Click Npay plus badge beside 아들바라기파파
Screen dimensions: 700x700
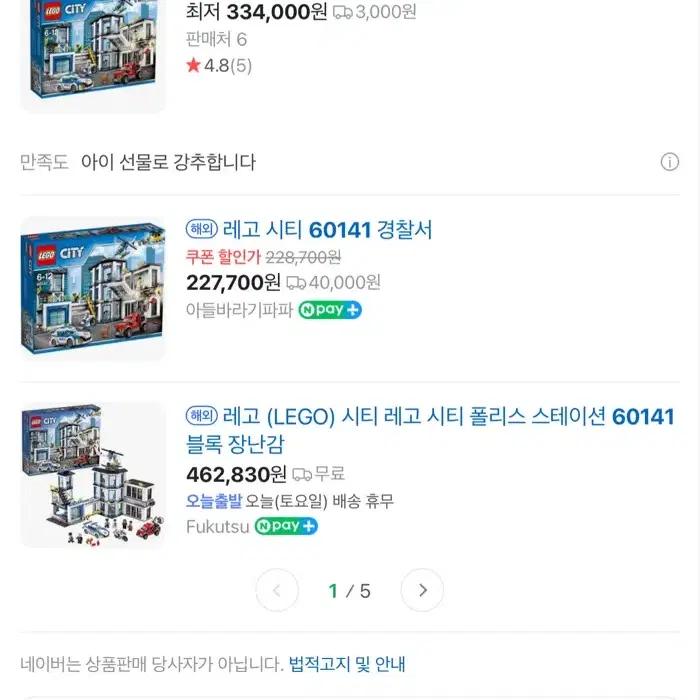tap(330, 309)
